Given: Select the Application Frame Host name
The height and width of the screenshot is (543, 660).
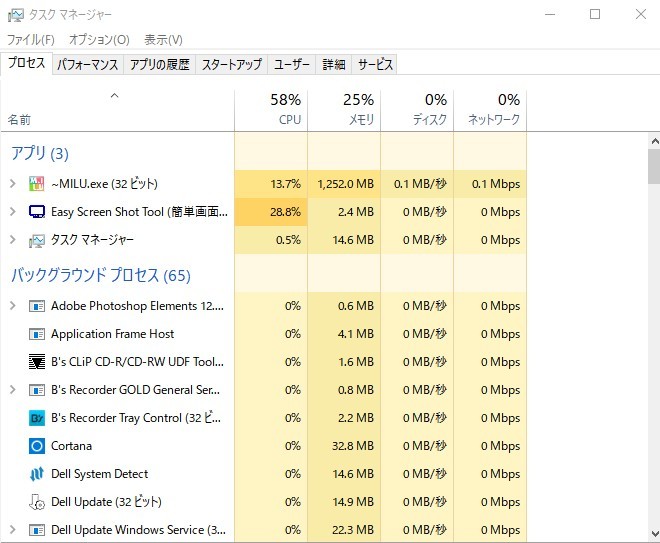Looking at the screenshot, I should 112,334.
